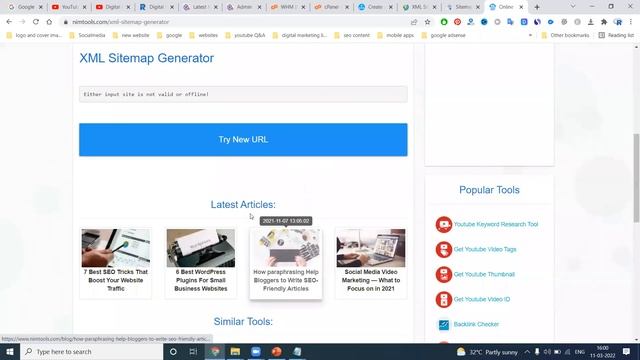Open the Social Media Video Marketing article thumbnail
Image resolution: width=640 pixels, height=360 pixels.
tap(371, 248)
